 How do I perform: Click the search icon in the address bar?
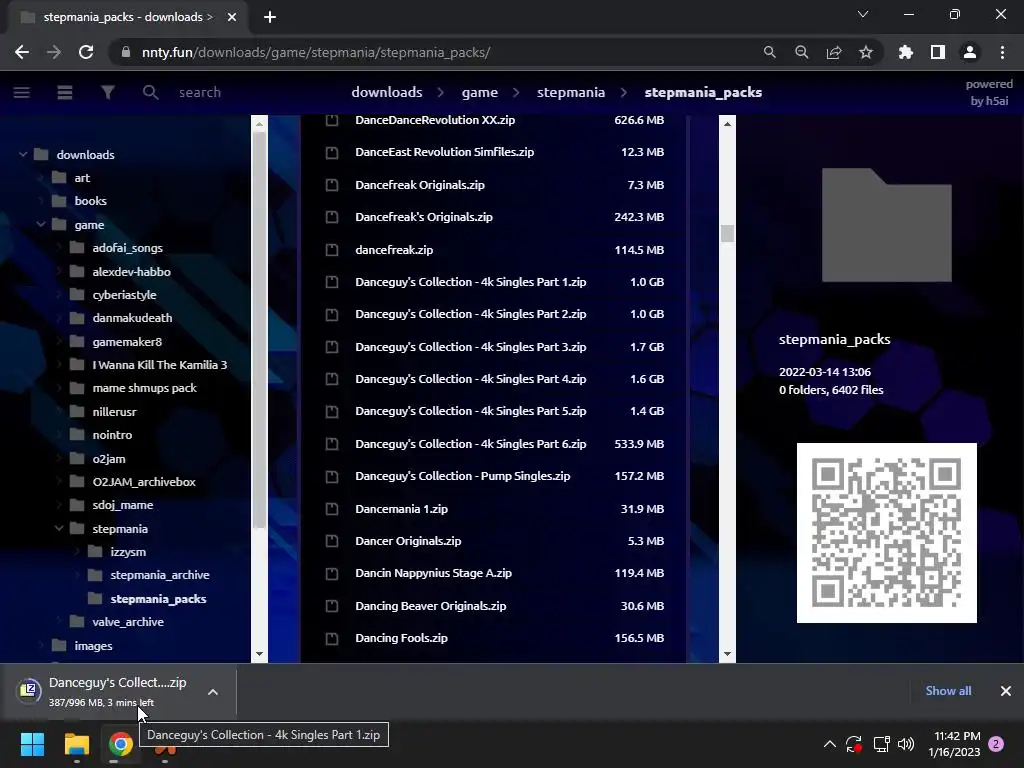769,52
